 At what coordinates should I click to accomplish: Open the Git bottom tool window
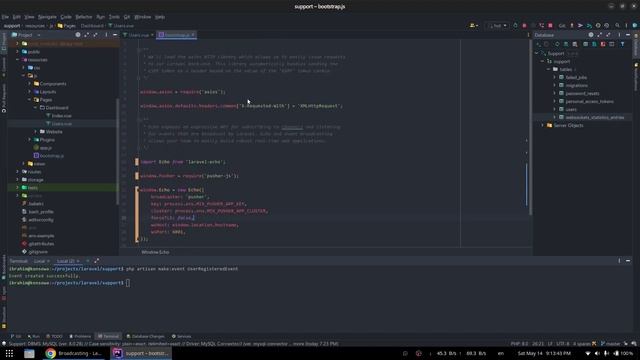click(x=16, y=336)
